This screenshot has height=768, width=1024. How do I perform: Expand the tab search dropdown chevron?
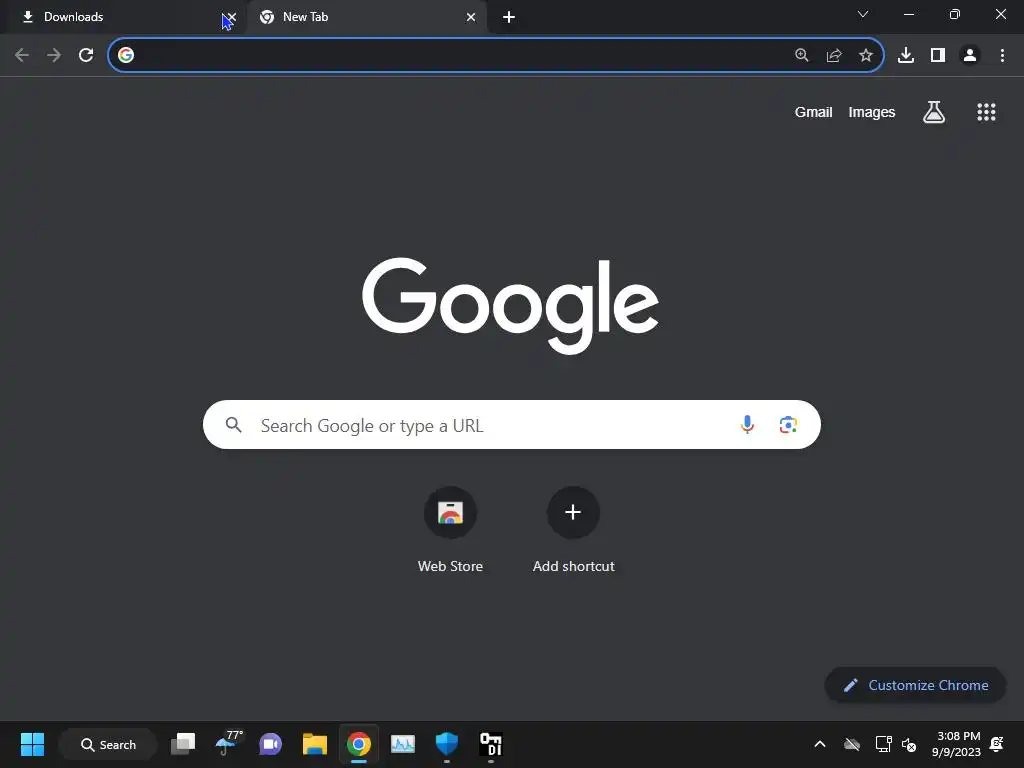[863, 14]
